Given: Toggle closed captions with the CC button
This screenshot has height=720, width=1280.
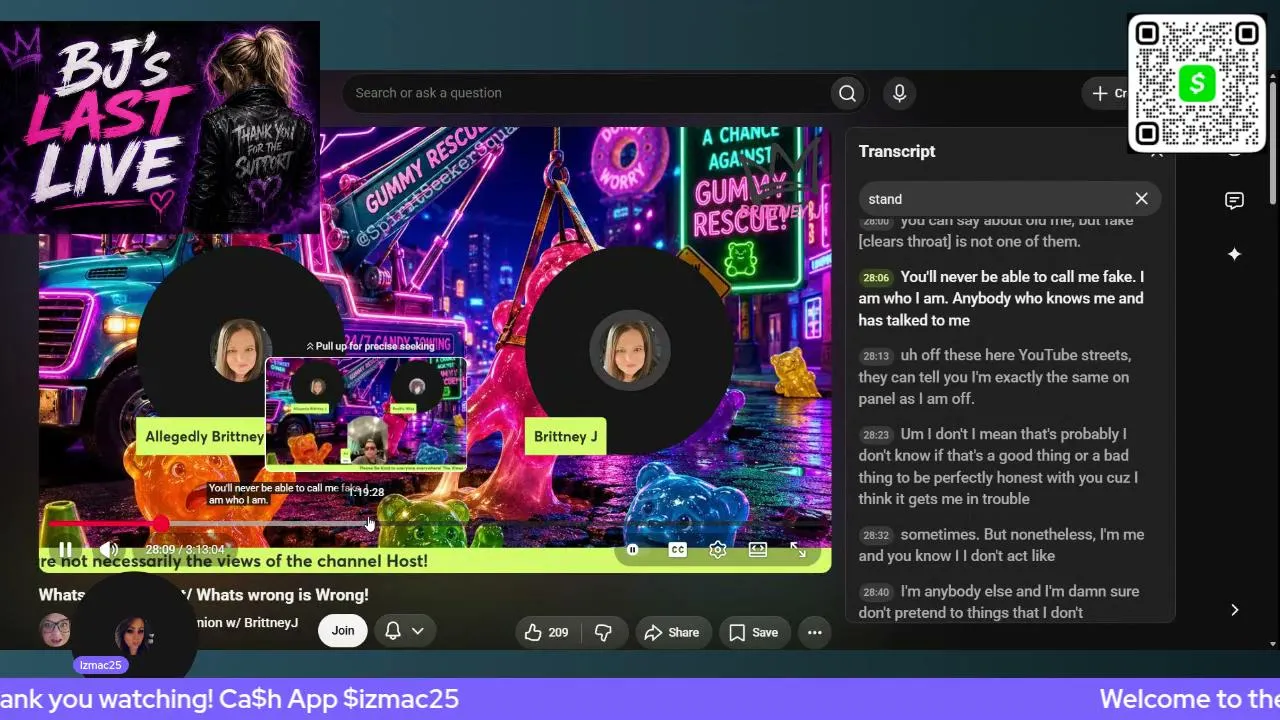Looking at the screenshot, I should 677,549.
